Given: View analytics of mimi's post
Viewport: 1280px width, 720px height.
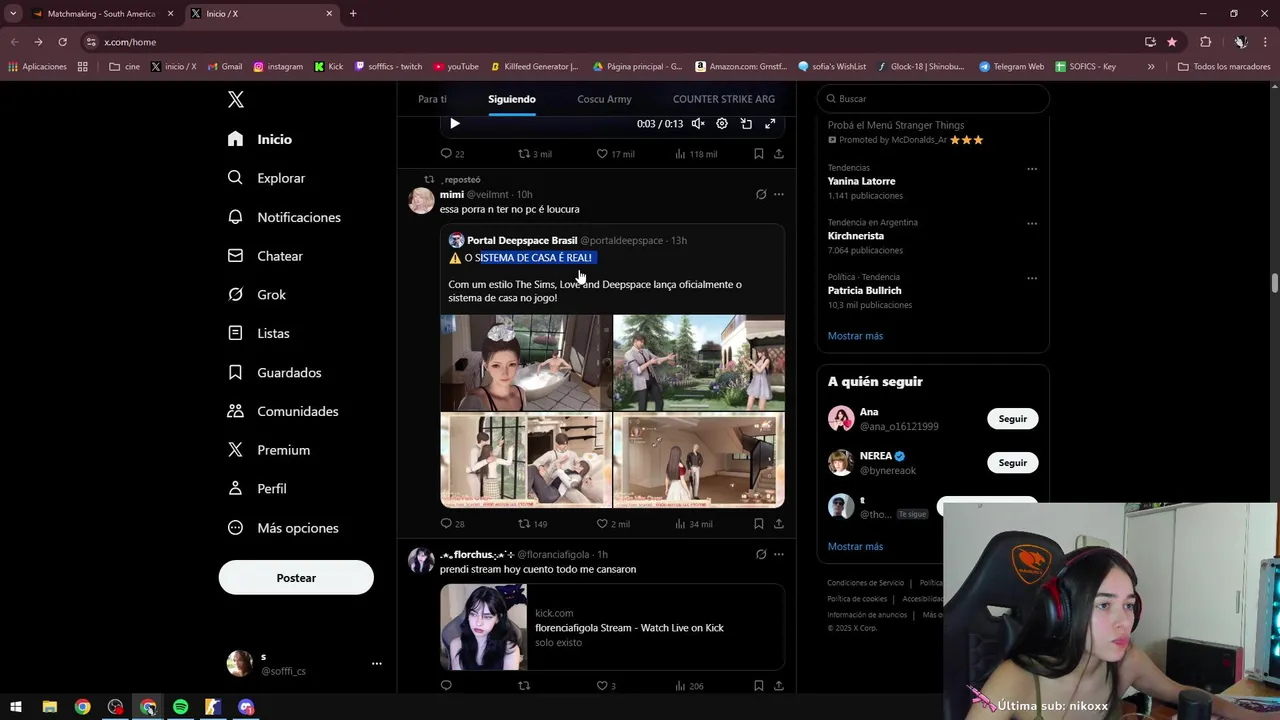Looking at the screenshot, I should click(694, 524).
